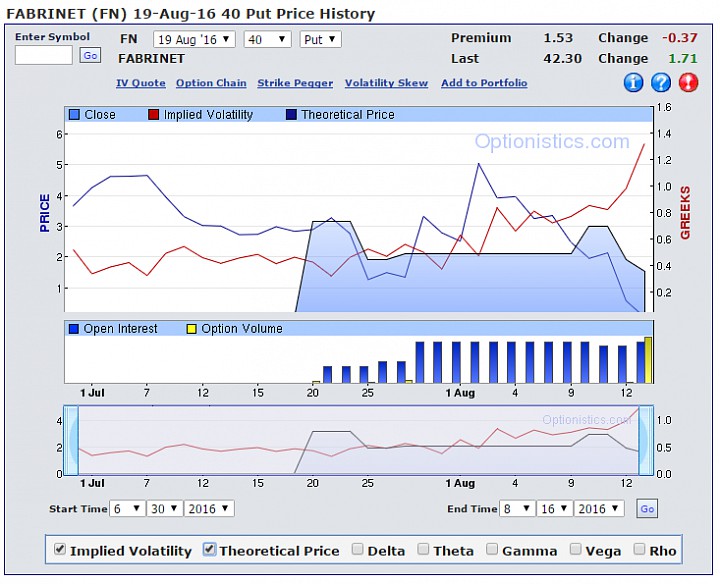This screenshot has height=584, width=720.
Task: Open the Start Time month dropdown
Action: tap(127, 509)
